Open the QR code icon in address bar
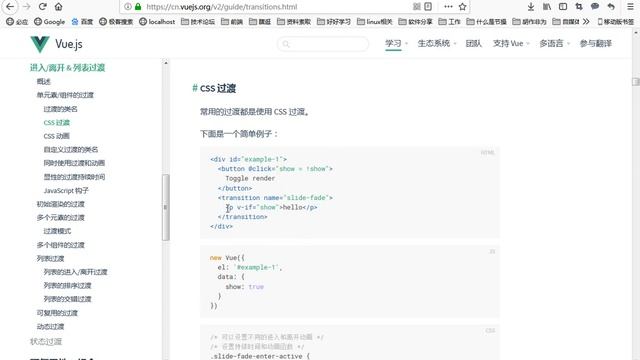The image size is (640, 360). click(x=416, y=7)
